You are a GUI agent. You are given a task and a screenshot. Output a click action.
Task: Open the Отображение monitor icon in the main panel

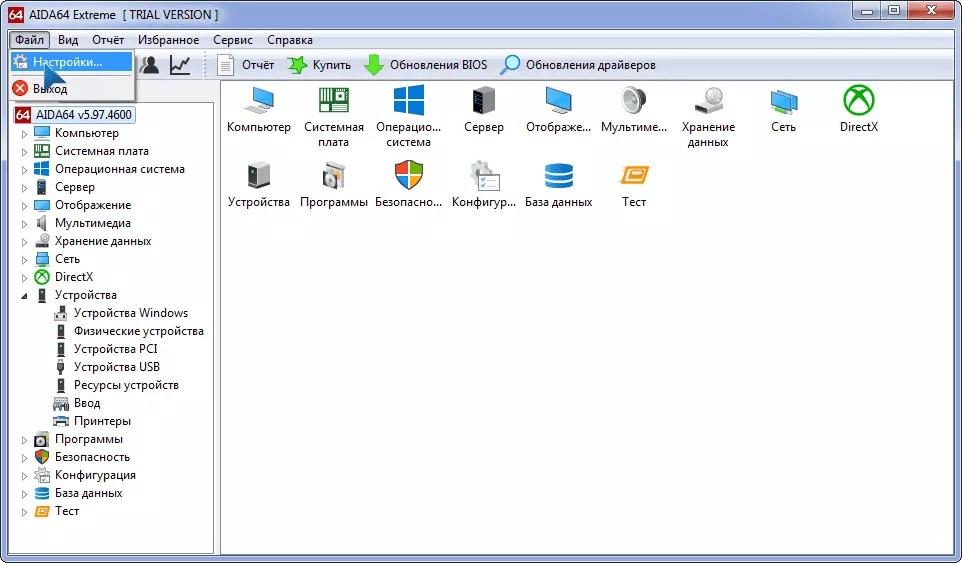(x=558, y=109)
